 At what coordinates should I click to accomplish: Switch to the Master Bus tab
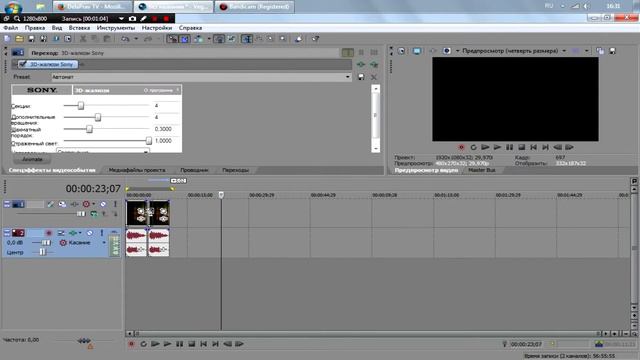(482, 170)
